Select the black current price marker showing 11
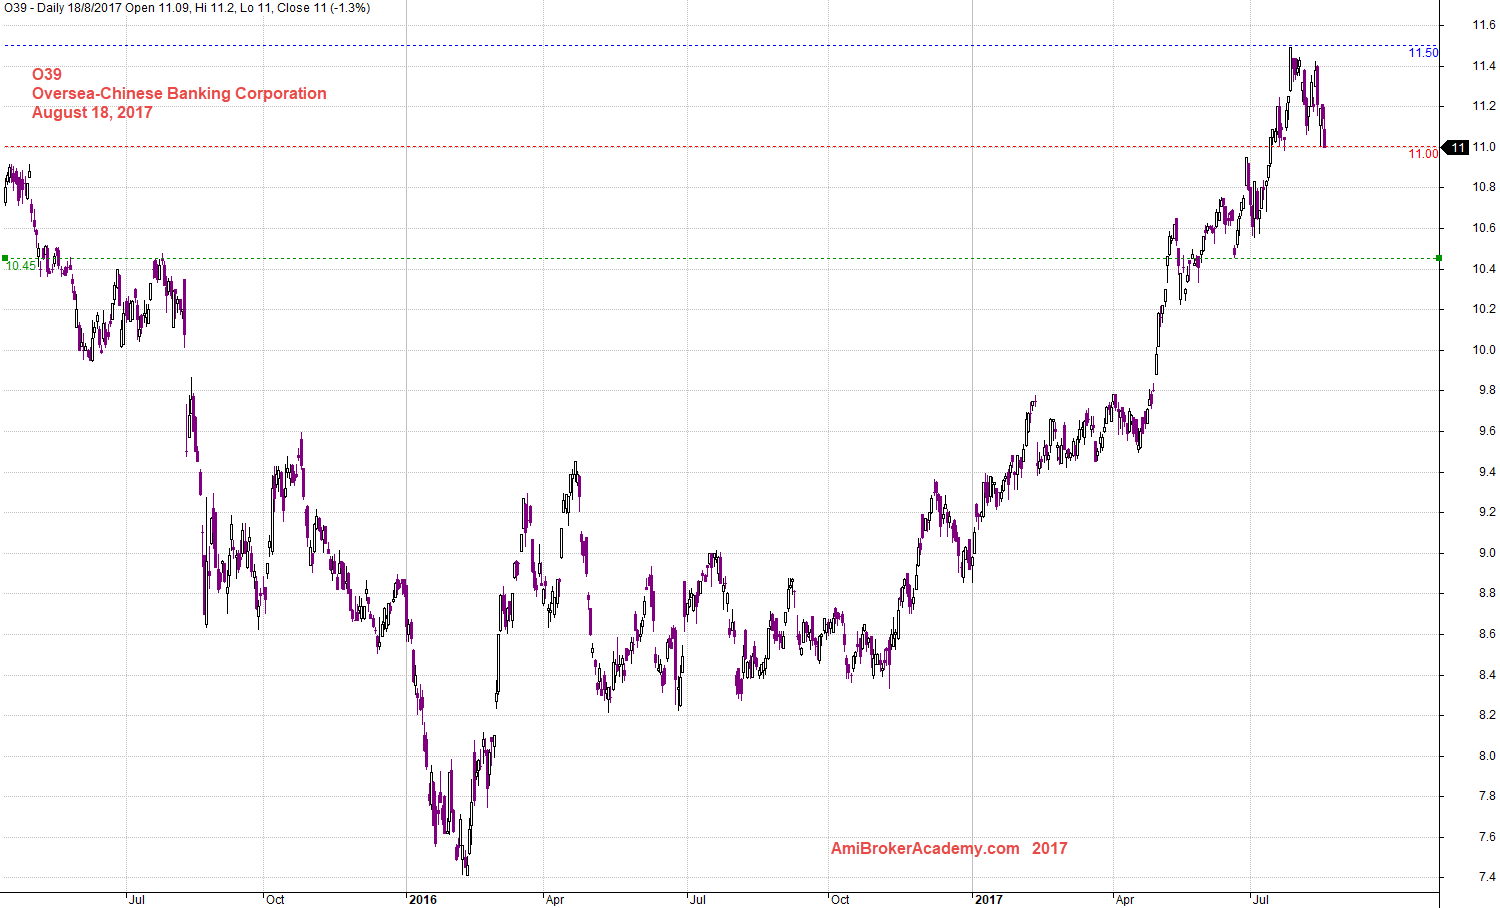 coord(1456,147)
